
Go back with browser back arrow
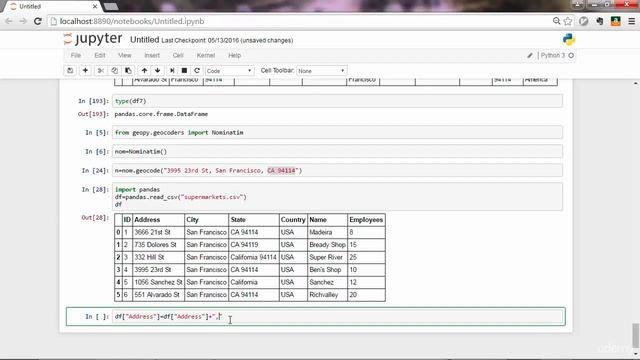pyautogui.click(x=9, y=21)
